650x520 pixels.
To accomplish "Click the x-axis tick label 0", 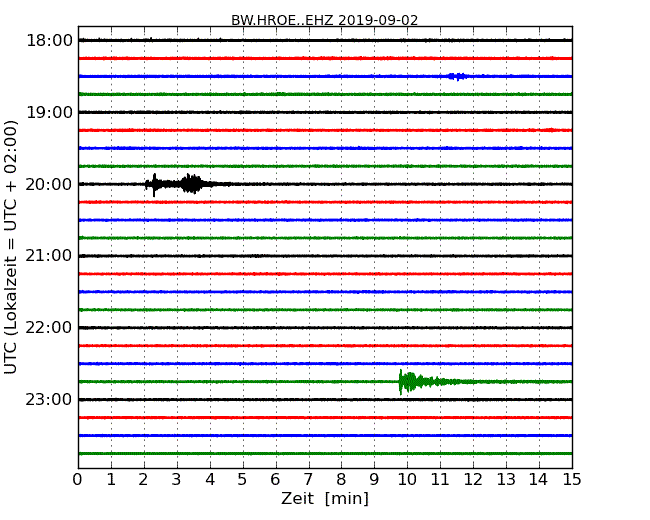I will [x=78, y=479].
